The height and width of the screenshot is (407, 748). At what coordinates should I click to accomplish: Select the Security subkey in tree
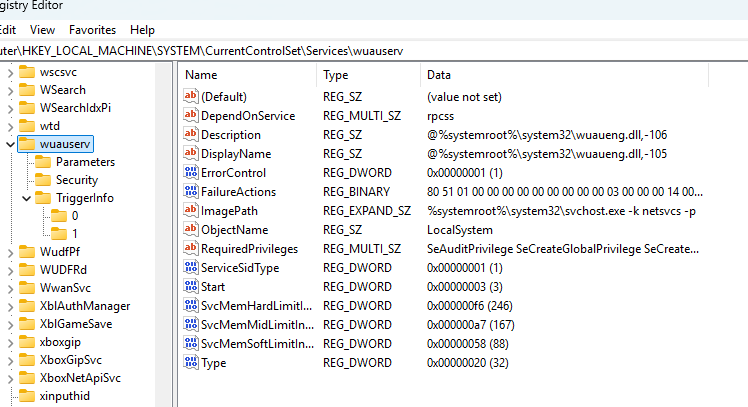click(x=76, y=180)
